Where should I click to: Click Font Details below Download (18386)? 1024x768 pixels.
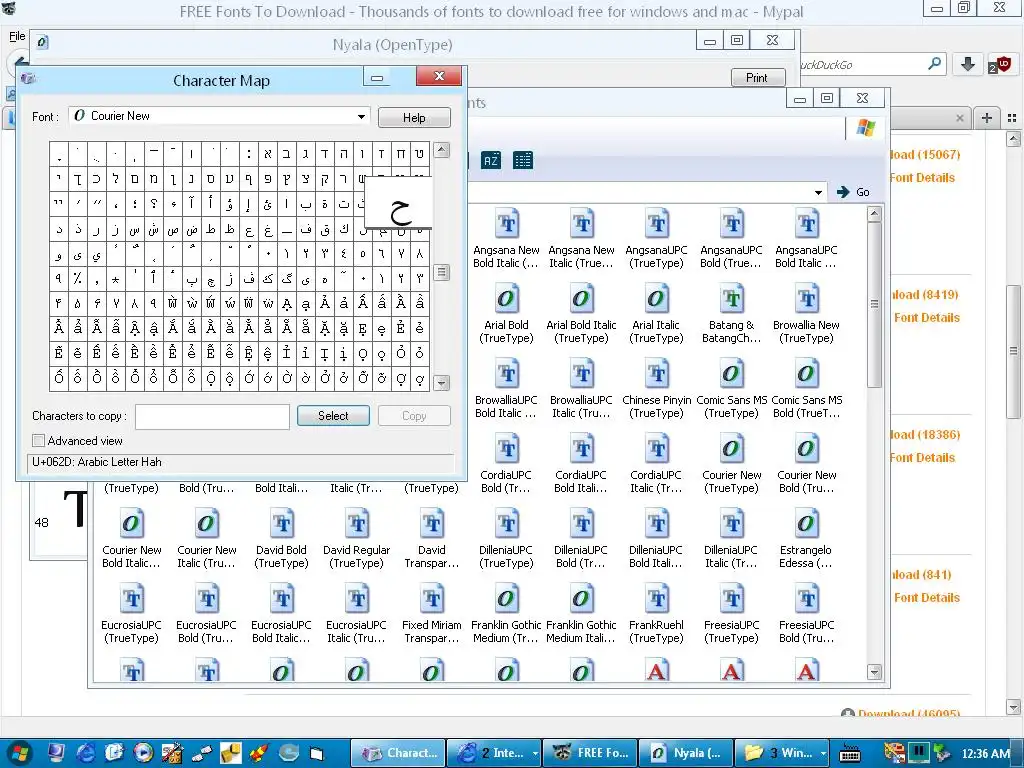coord(921,458)
